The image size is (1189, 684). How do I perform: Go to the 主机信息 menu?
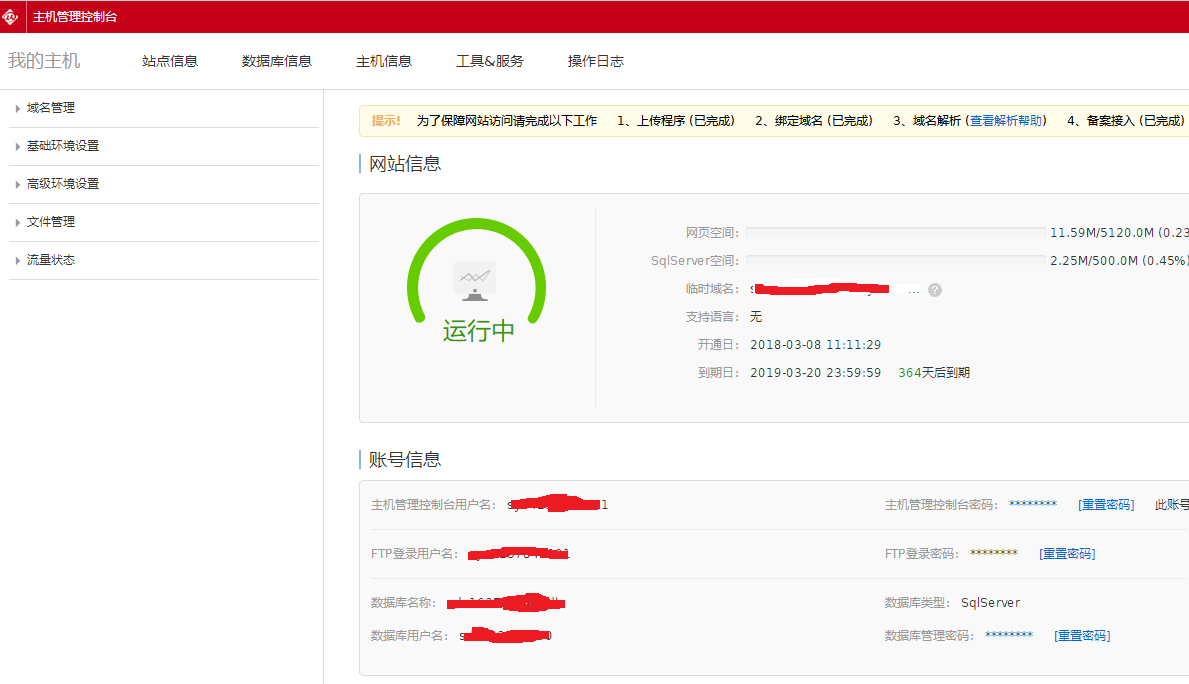click(384, 61)
